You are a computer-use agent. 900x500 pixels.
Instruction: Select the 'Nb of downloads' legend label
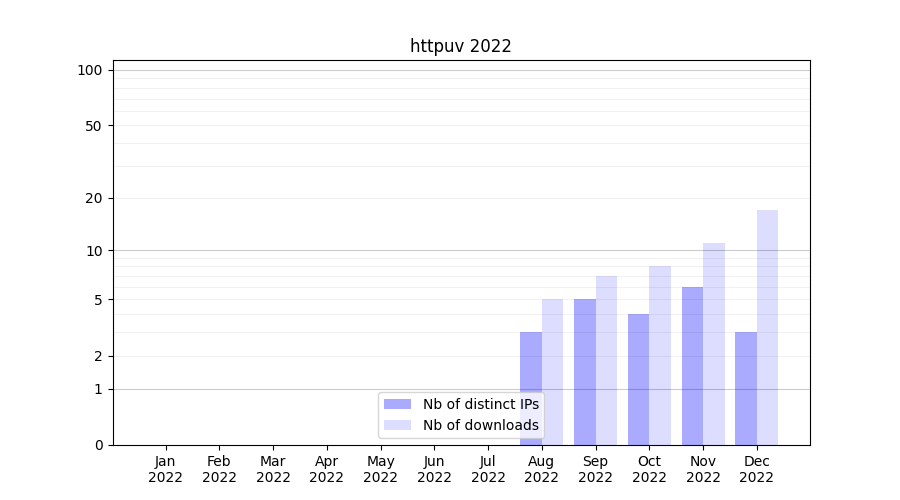[480, 425]
